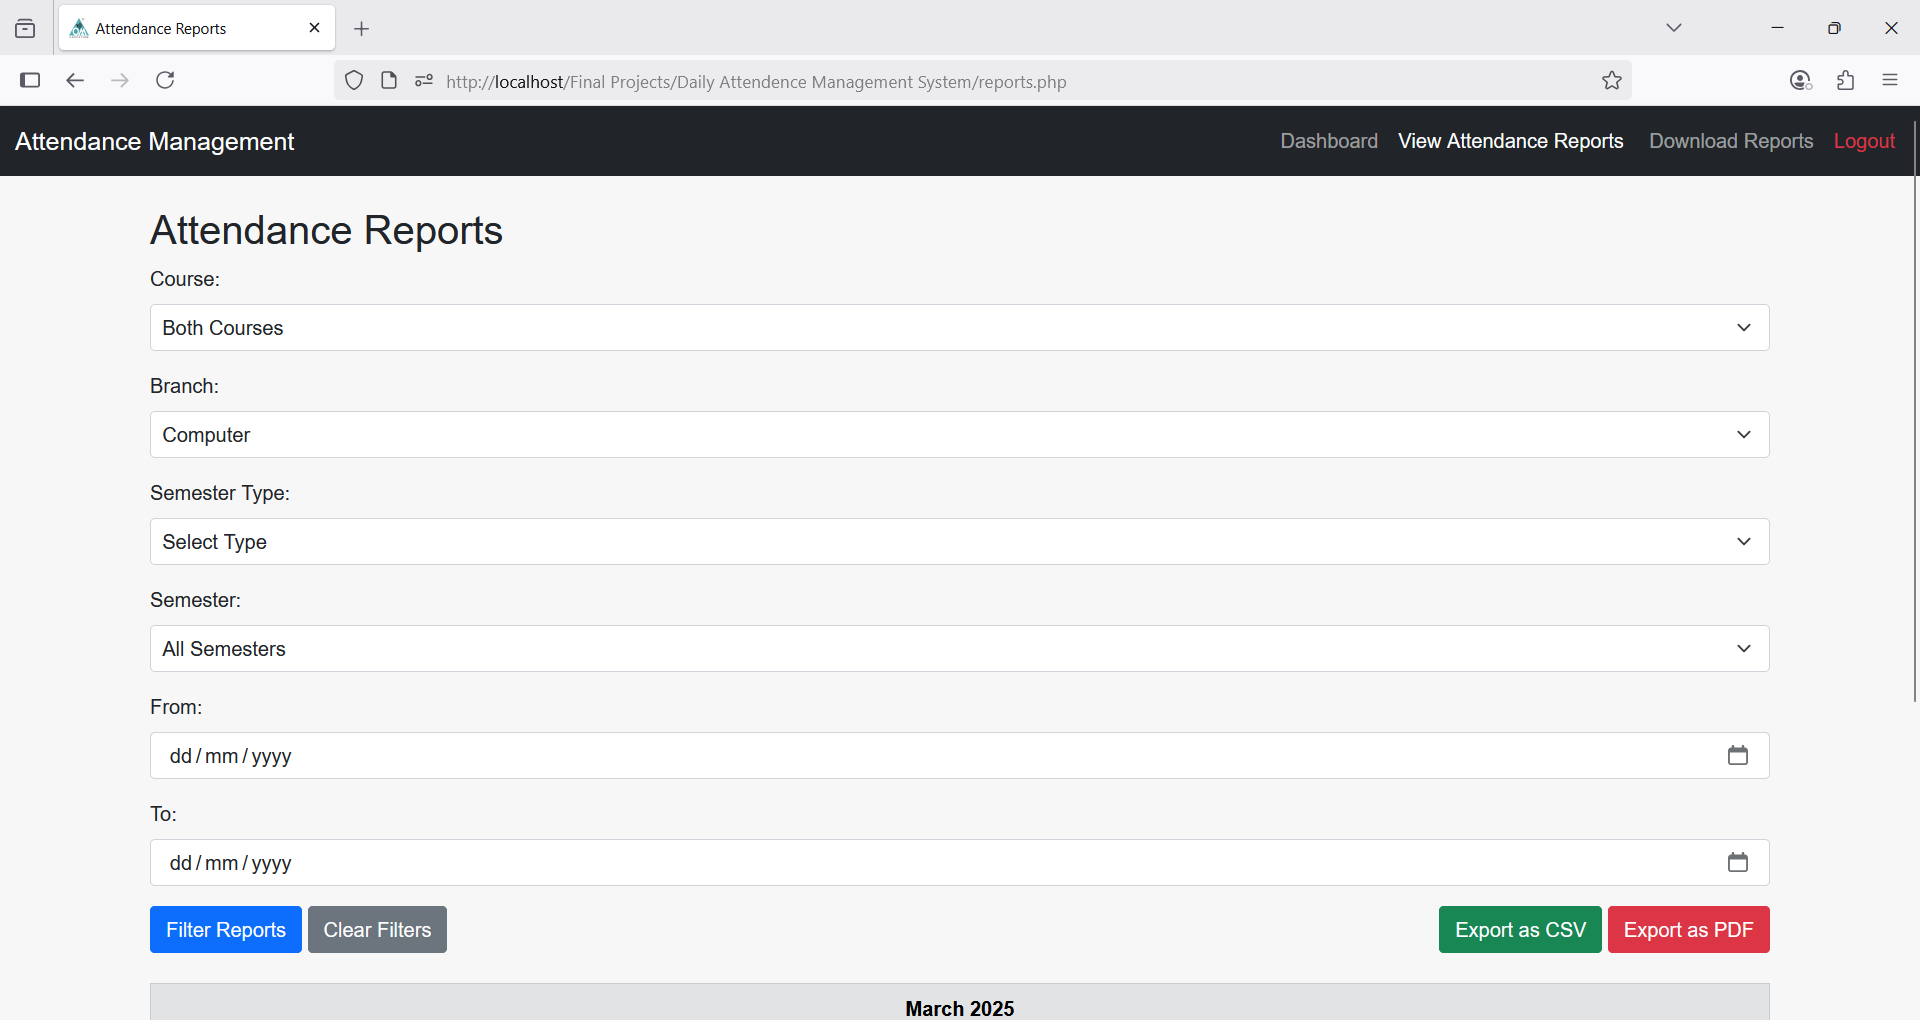This screenshot has width=1920, height=1020.
Task: Click the Filter Reports button
Action: pyautogui.click(x=225, y=930)
